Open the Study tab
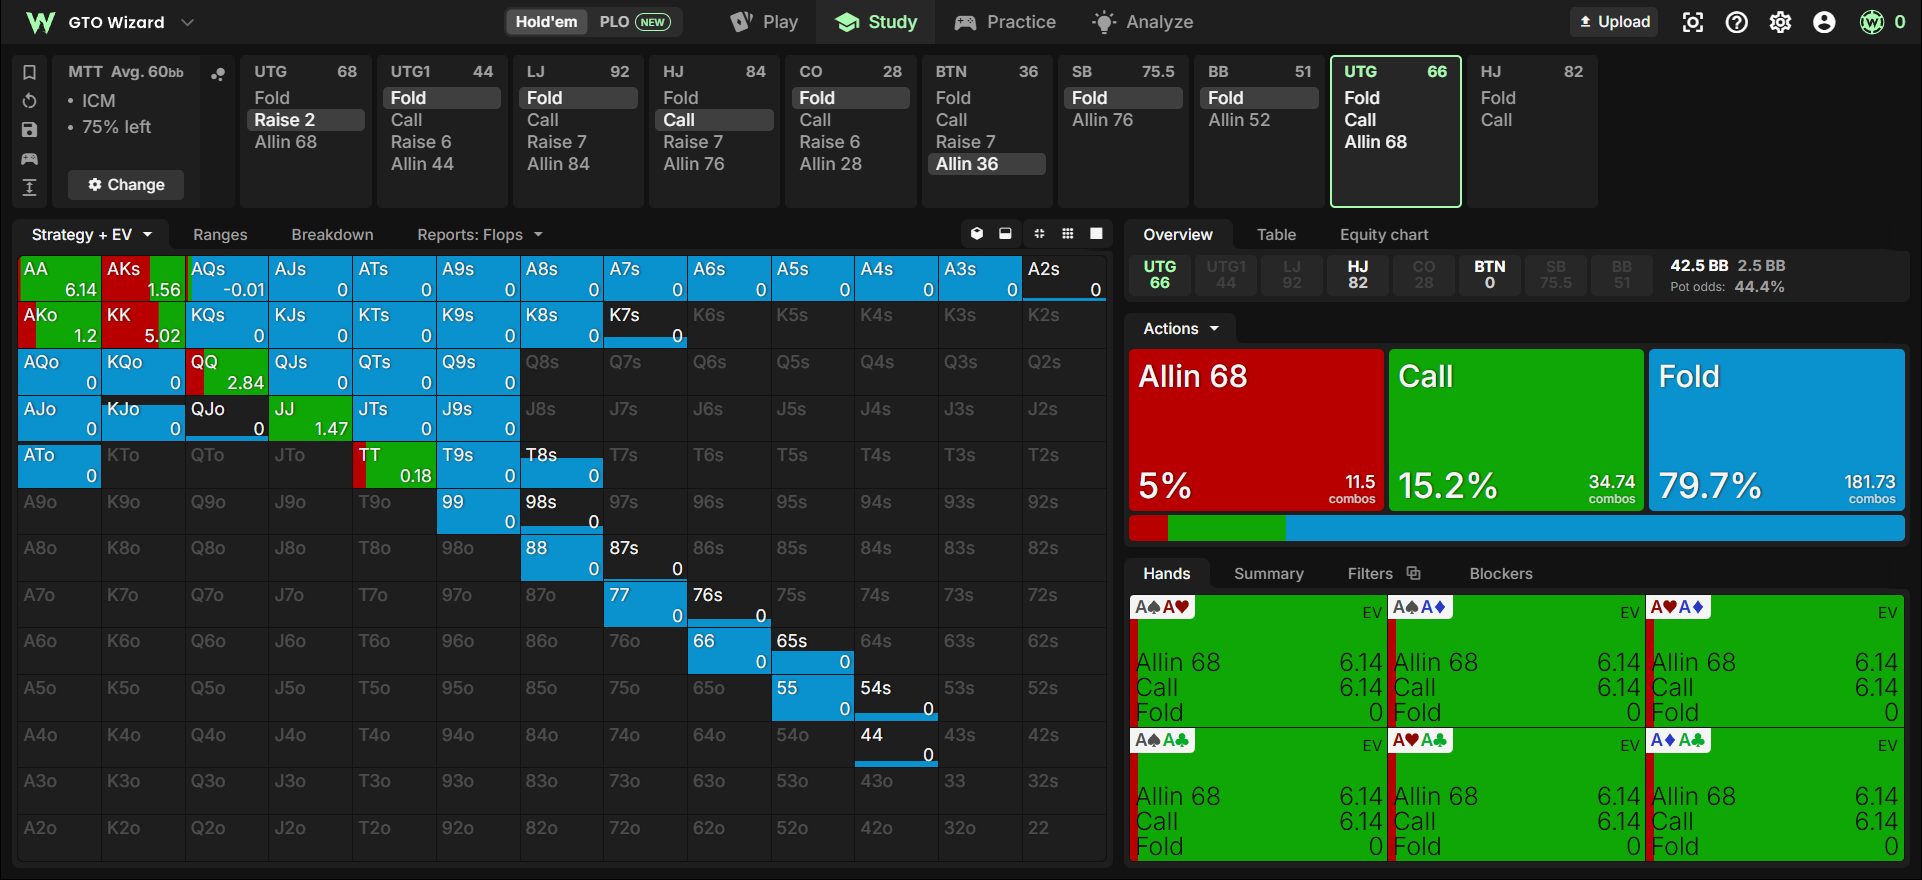Image resolution: width=1922 pixels, height=880 pixels. click(877, 22)
